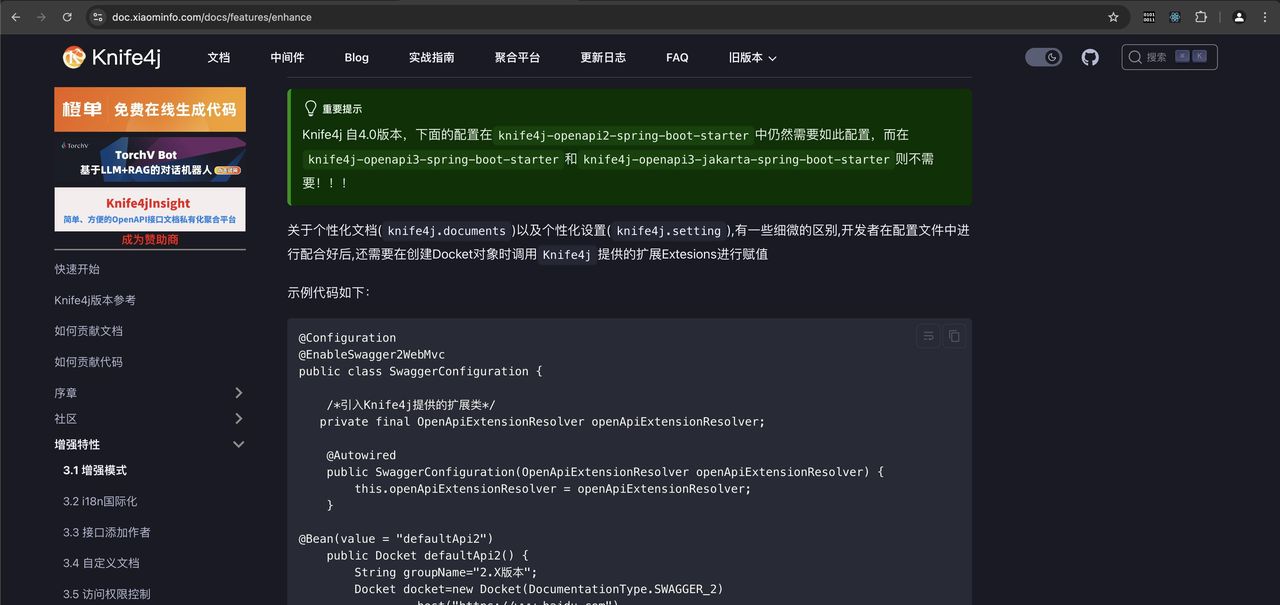Open the FAQ navigation item
Image resolution: width=1280 pixels, height=605 pixels.
click(677, 57)
